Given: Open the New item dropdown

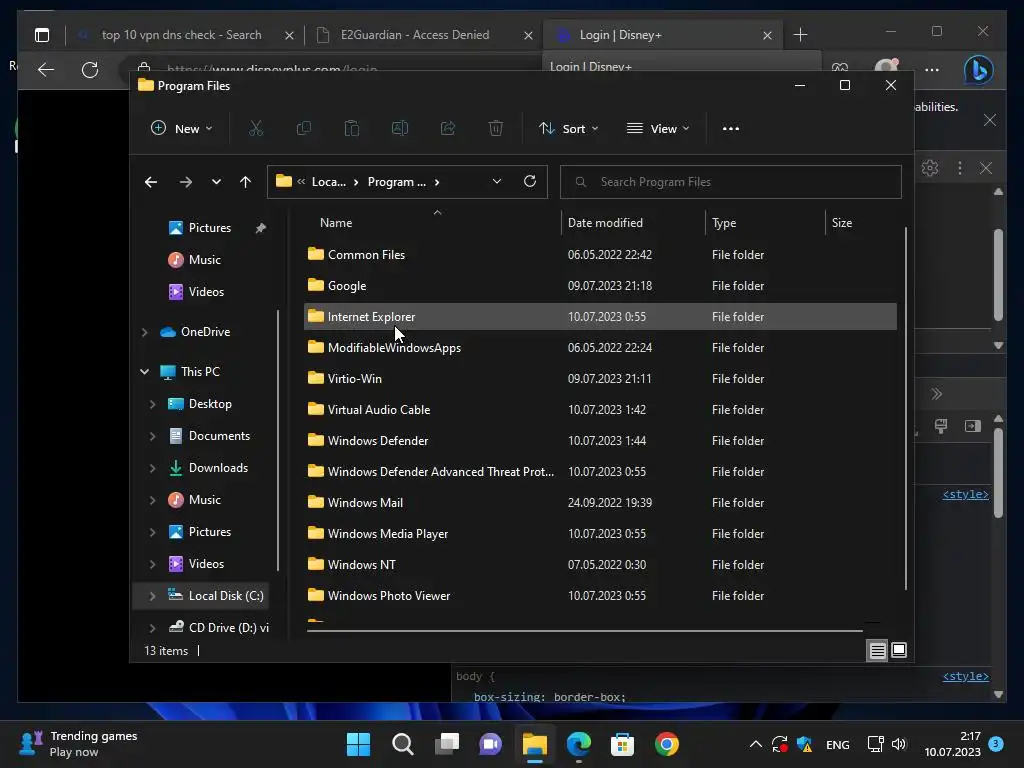Looking at the screenshot, I should [x=182, y=129].
